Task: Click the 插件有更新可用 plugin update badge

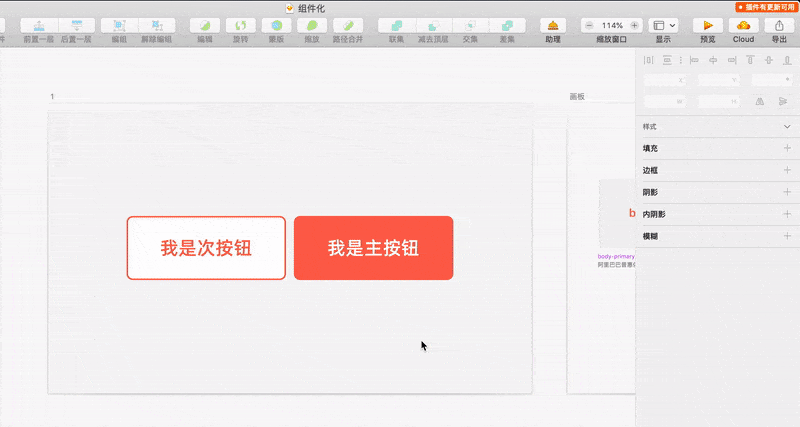Action: tap(766, 6)
